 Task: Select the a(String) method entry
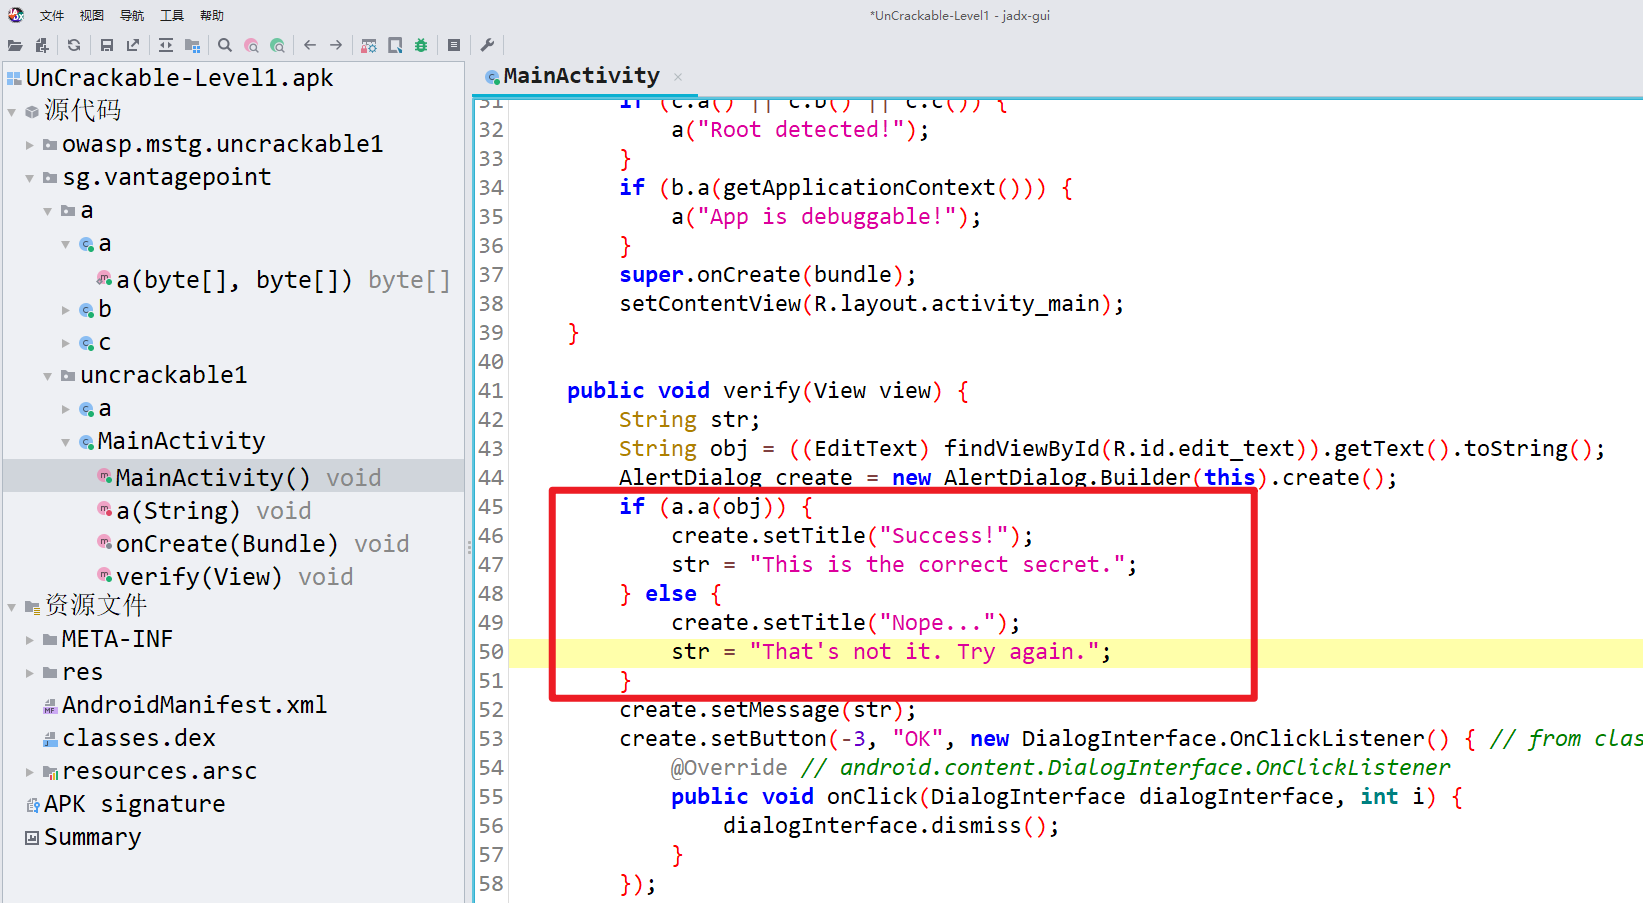pyautogui.click(x=214, y=511)
